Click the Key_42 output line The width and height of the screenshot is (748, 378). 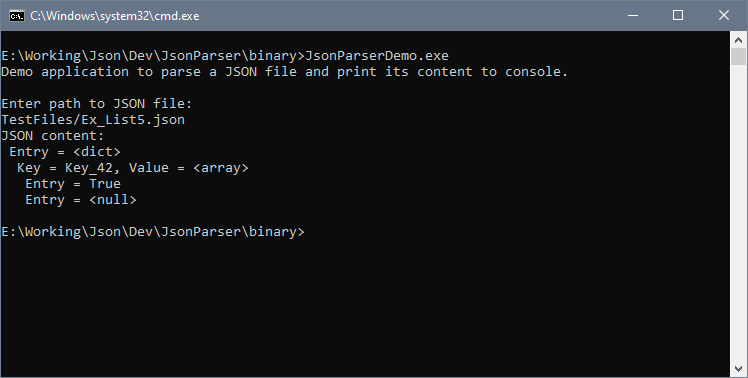[x=133, y=168]
